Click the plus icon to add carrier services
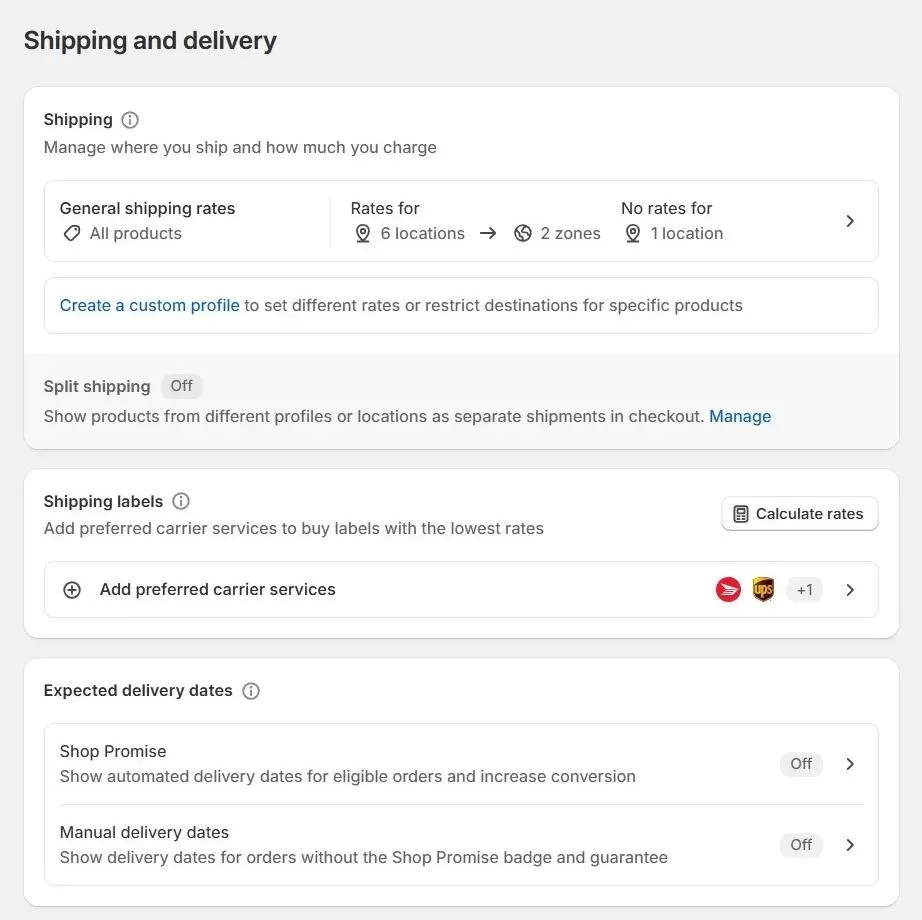Screen dimensions: 922x920 (71, 589)
